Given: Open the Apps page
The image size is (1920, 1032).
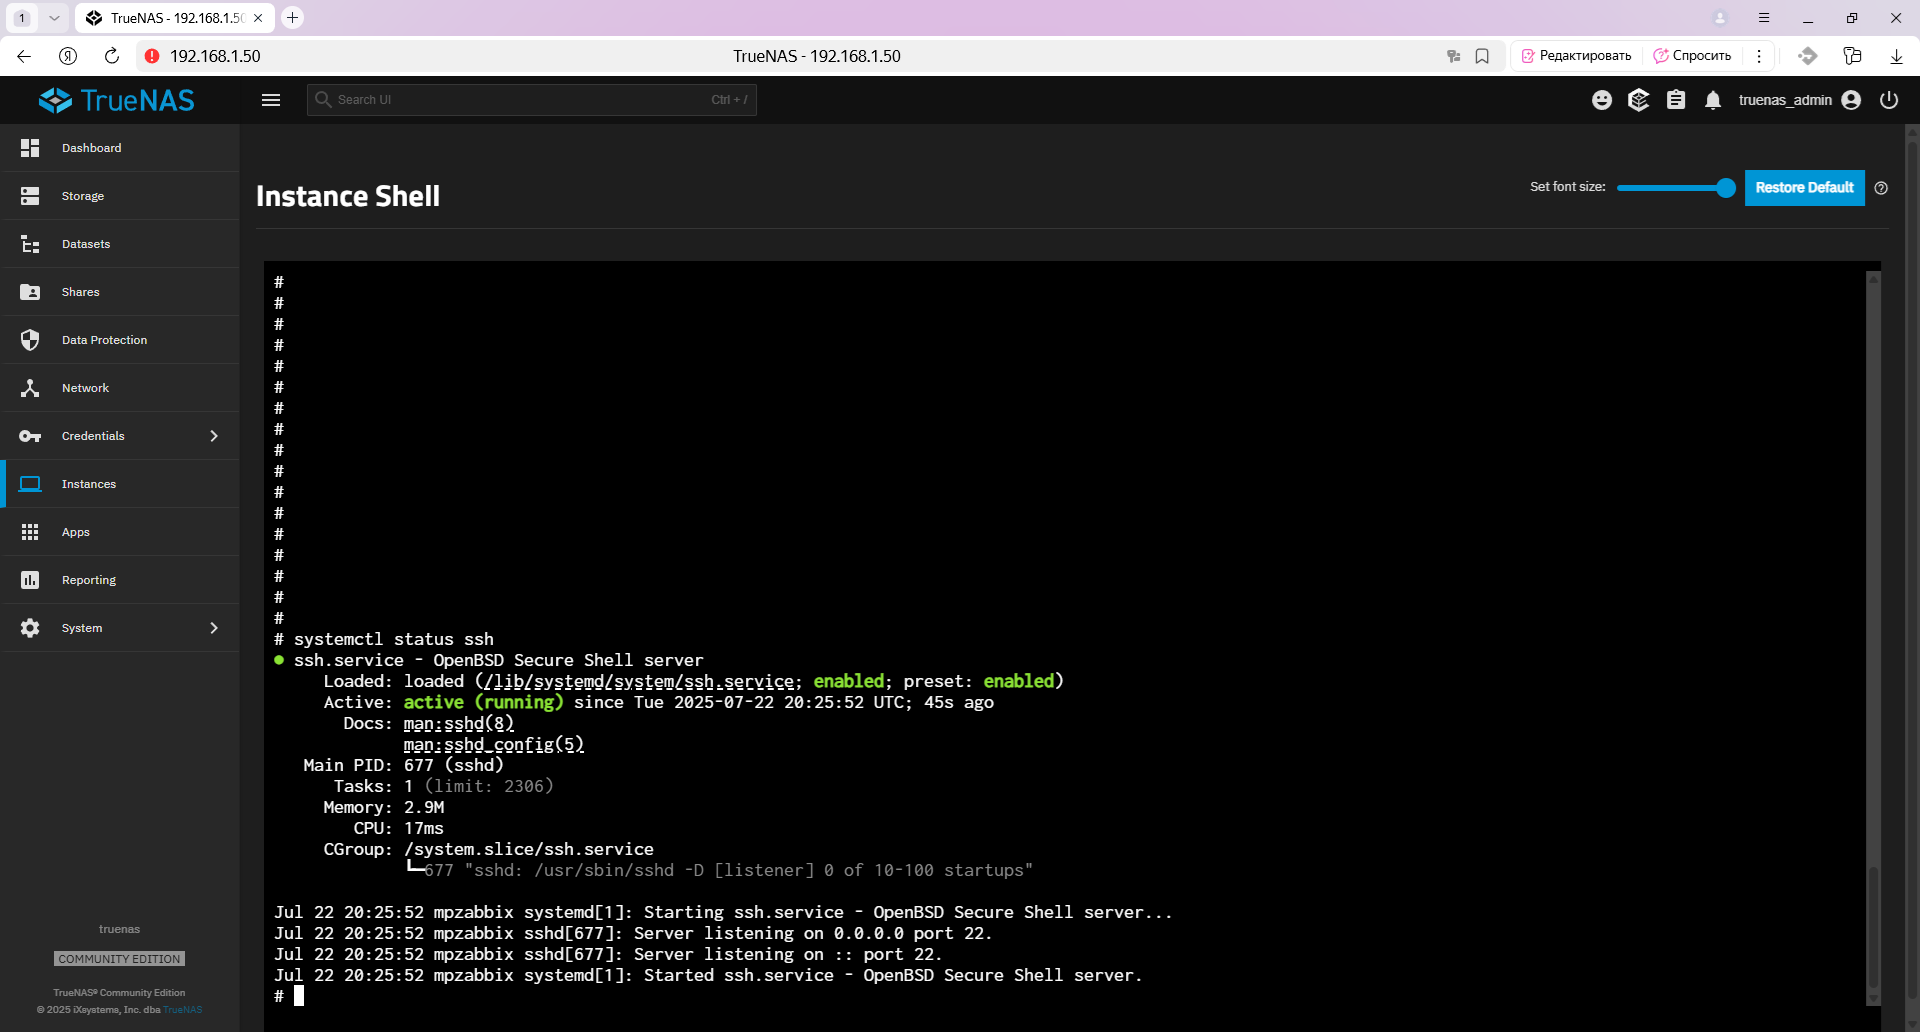Looking at the screenshot, I should pyautogui.click(x=120, y=532).
